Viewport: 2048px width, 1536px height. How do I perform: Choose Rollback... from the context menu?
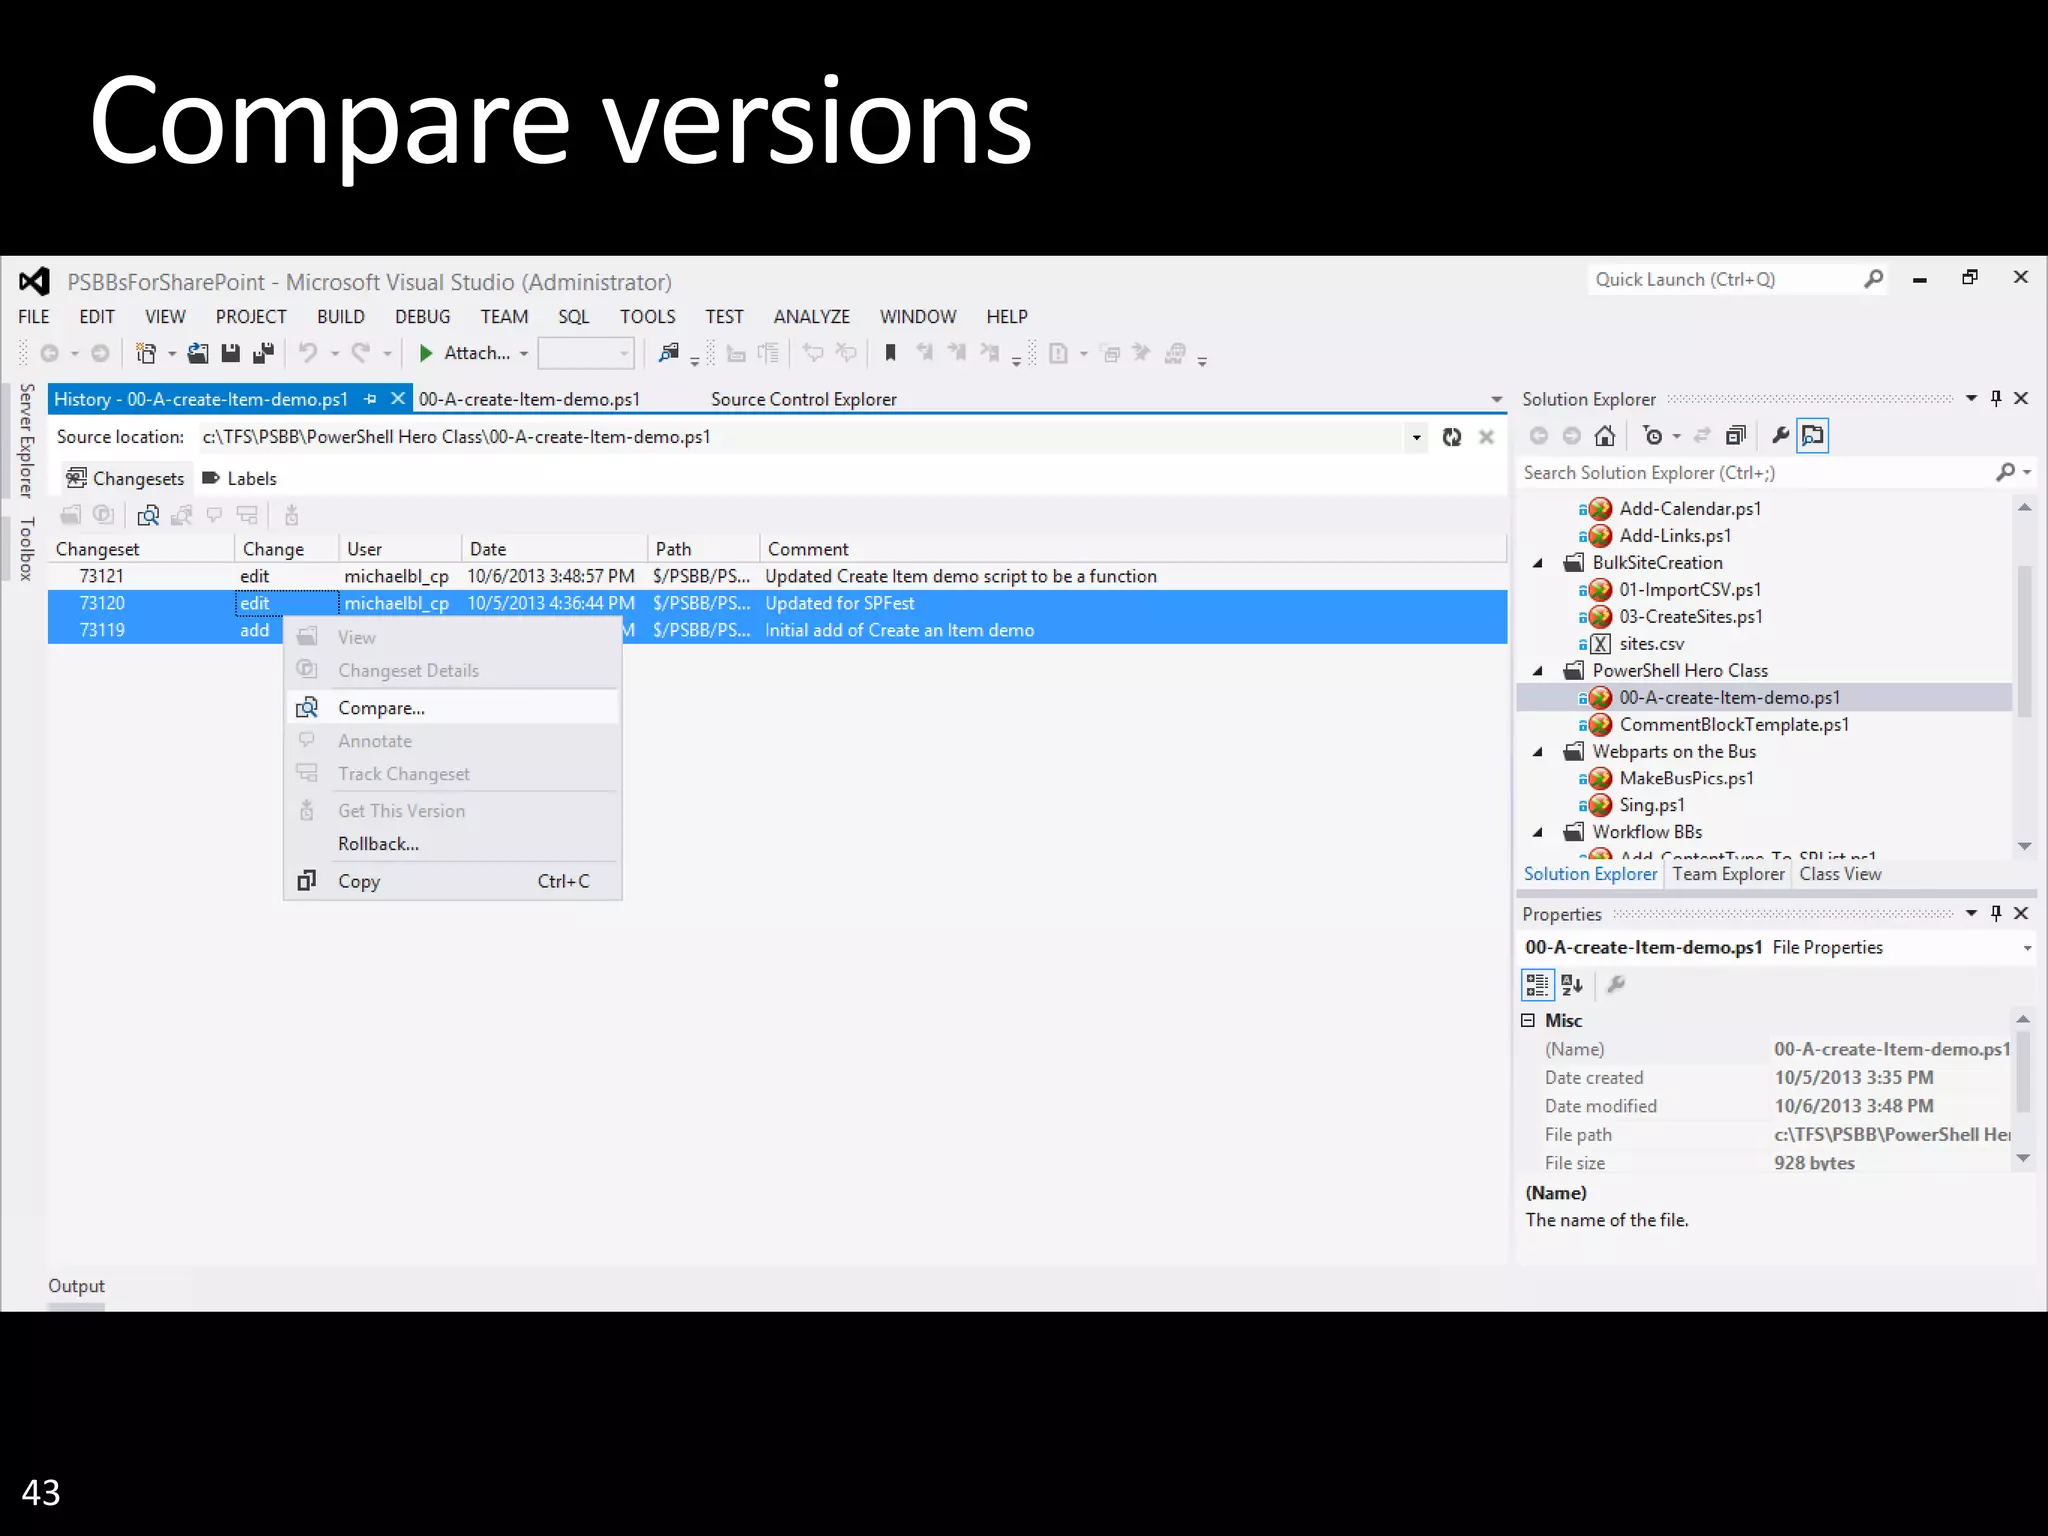(x=453, y=844)
